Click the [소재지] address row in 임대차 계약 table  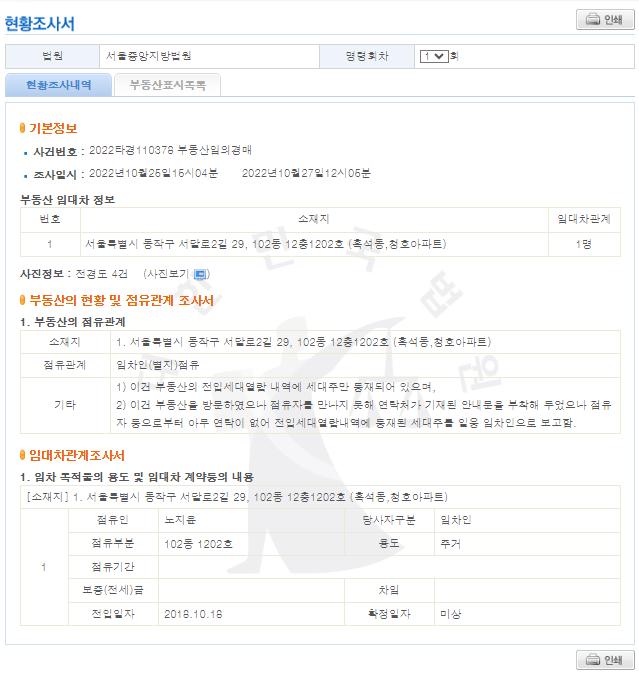tap(320, 497)
